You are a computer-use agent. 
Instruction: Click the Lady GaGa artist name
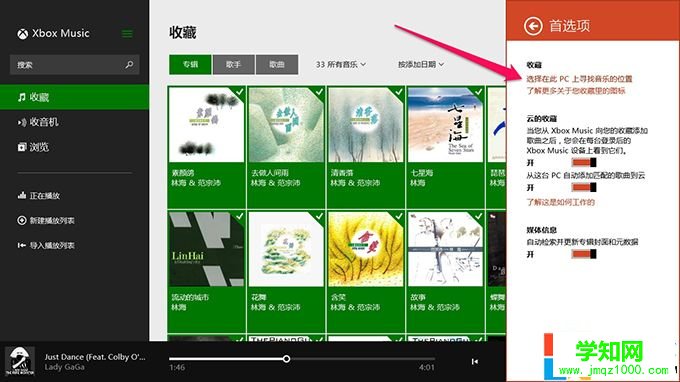coord(65,367)
